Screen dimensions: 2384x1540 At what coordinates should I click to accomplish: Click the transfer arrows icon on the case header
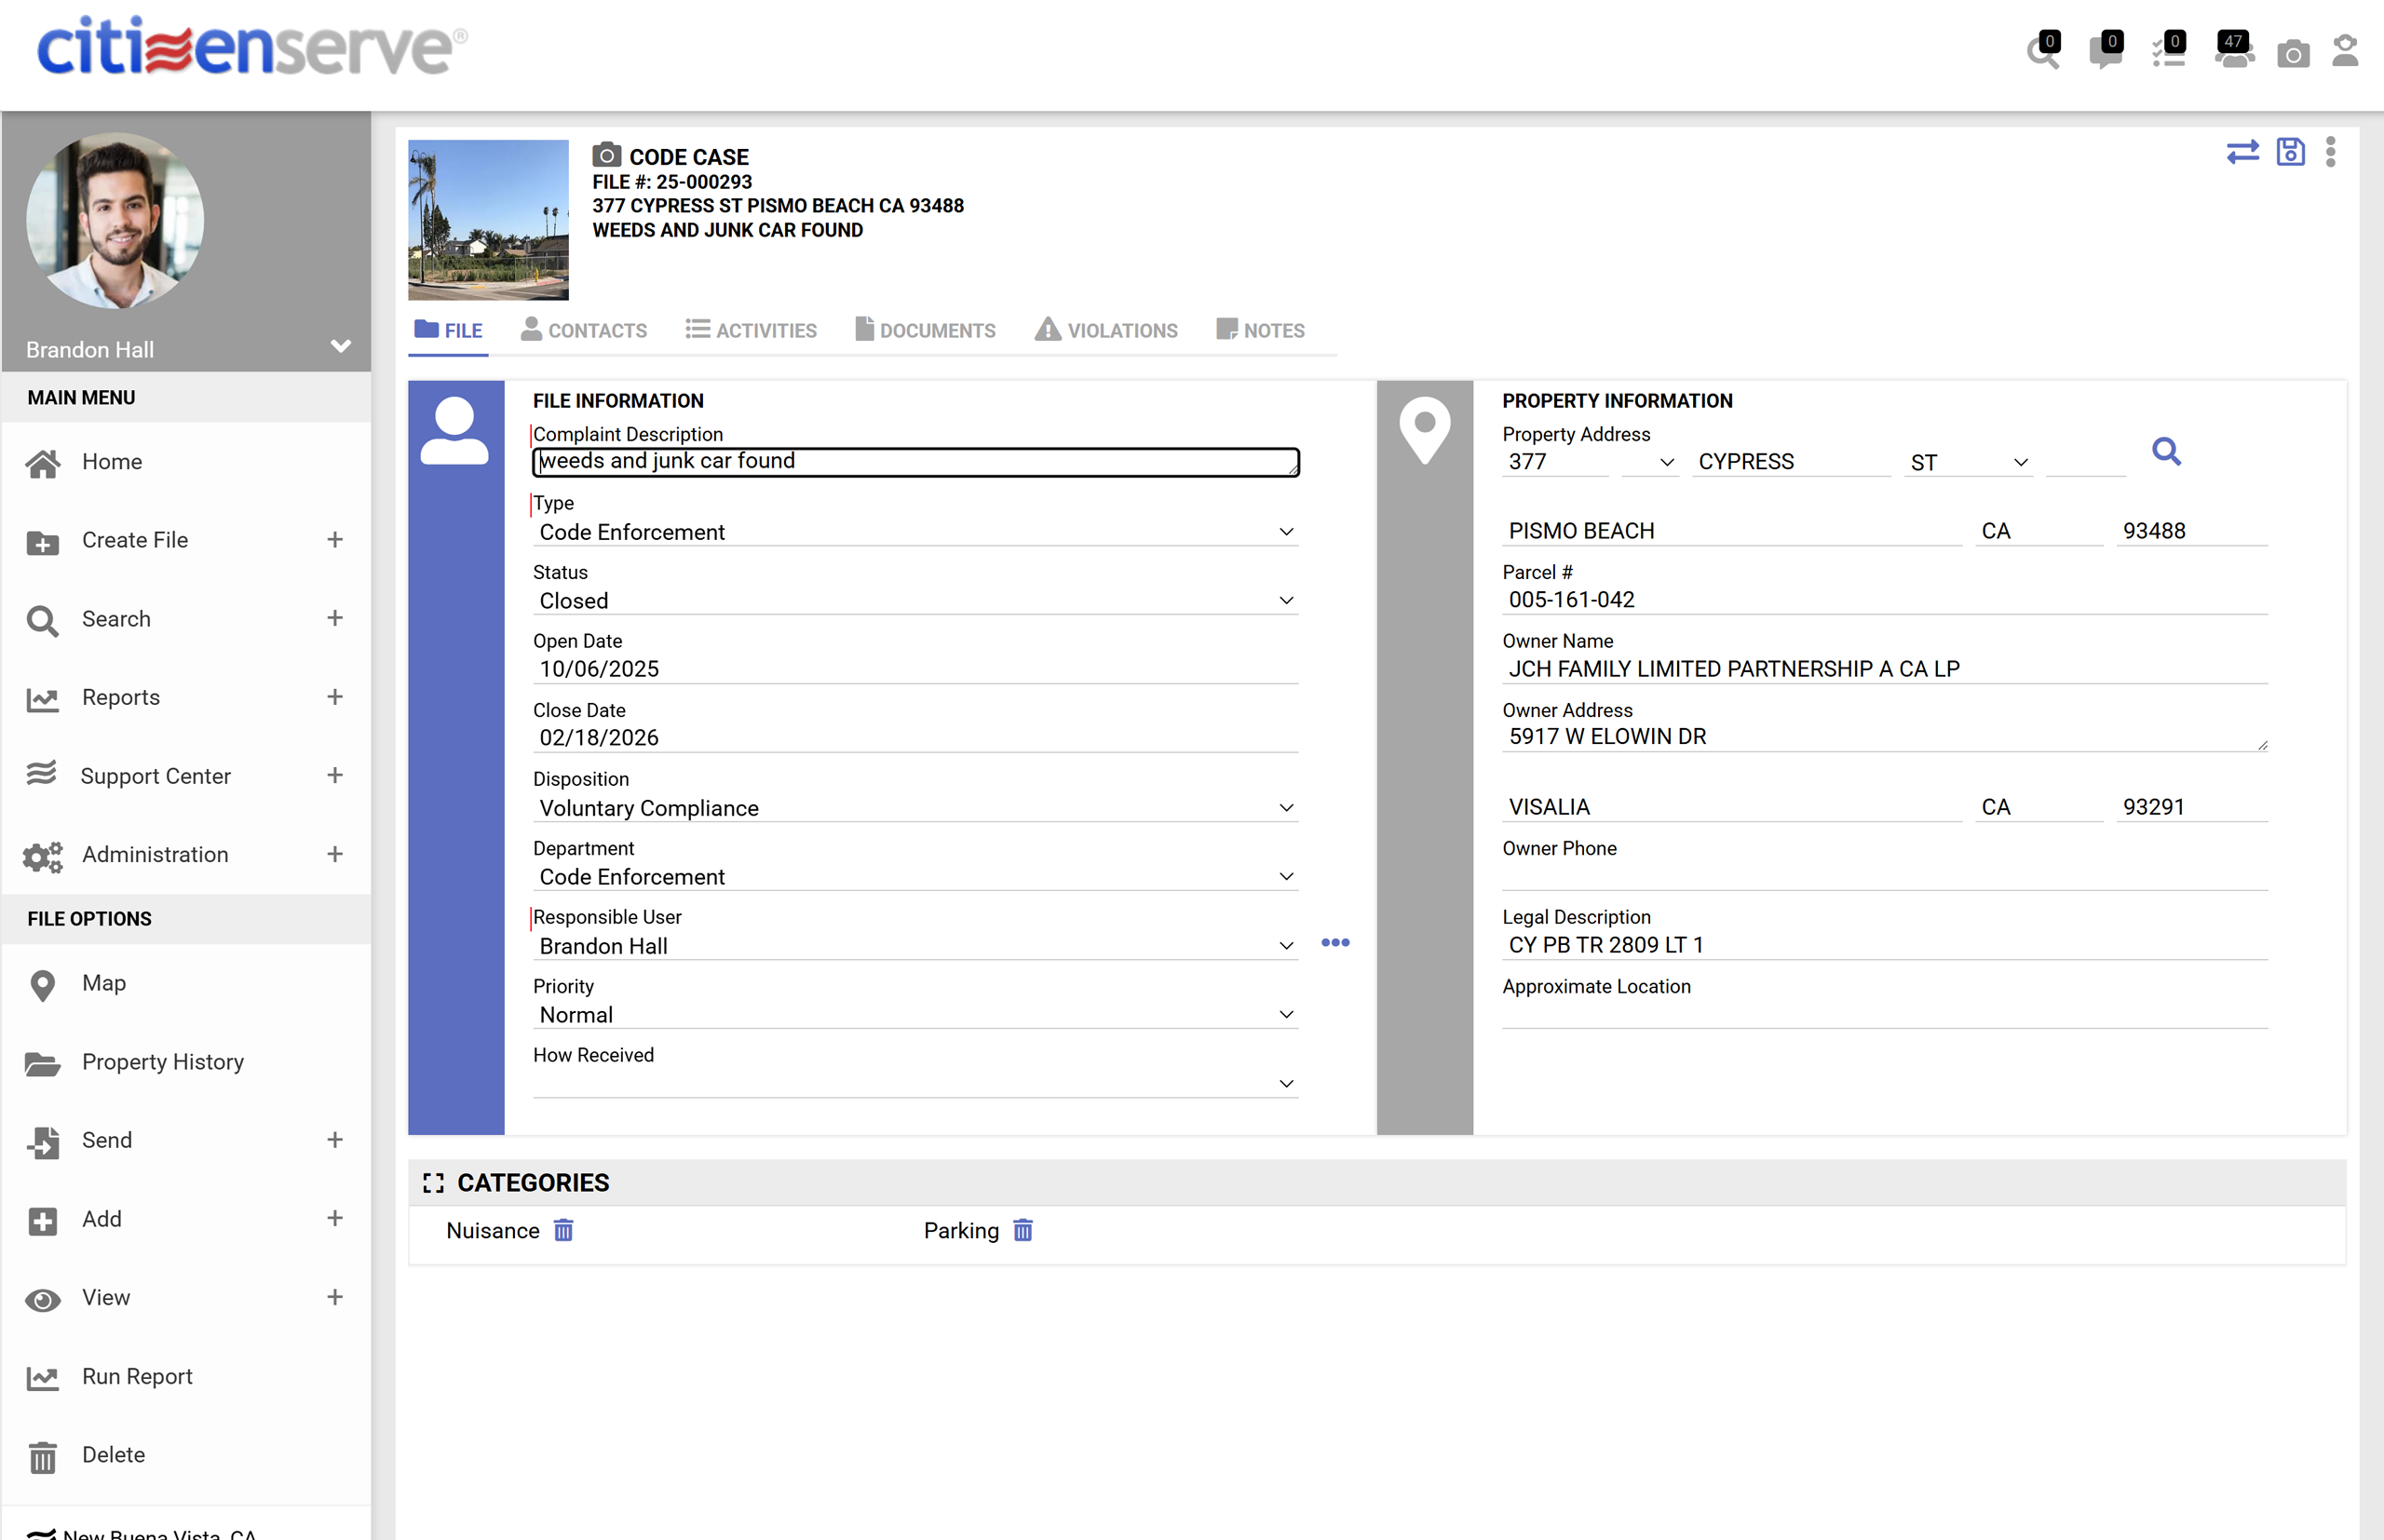point(2242,151)
